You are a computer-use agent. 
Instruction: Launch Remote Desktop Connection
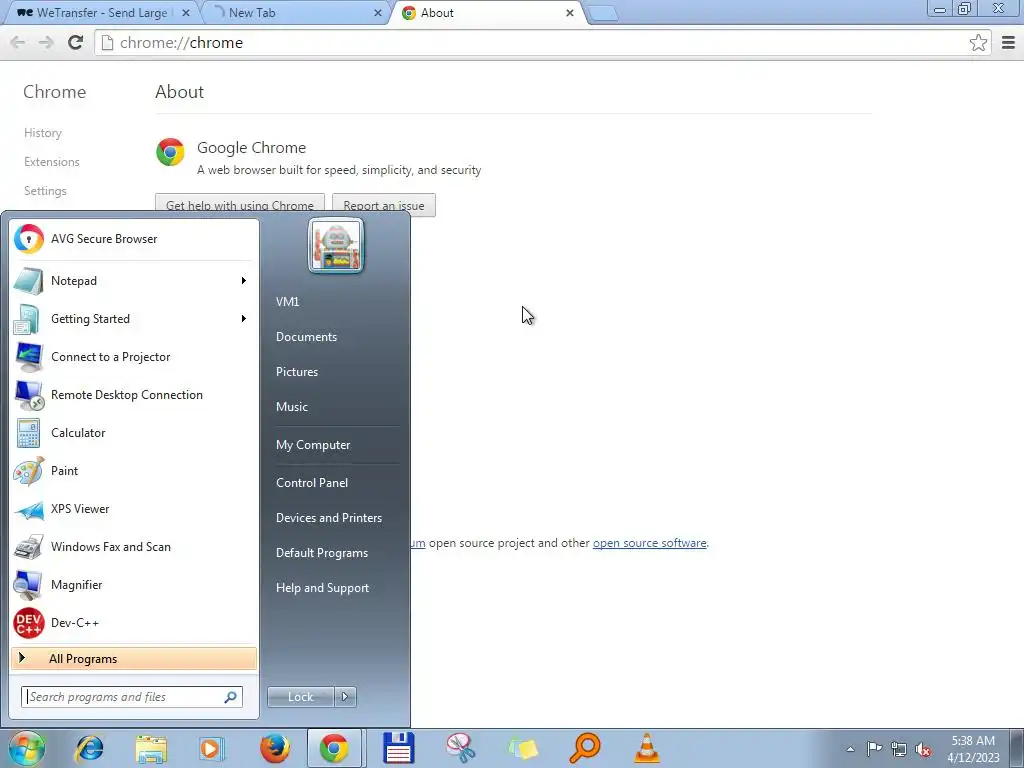click(x=134, y=394)
